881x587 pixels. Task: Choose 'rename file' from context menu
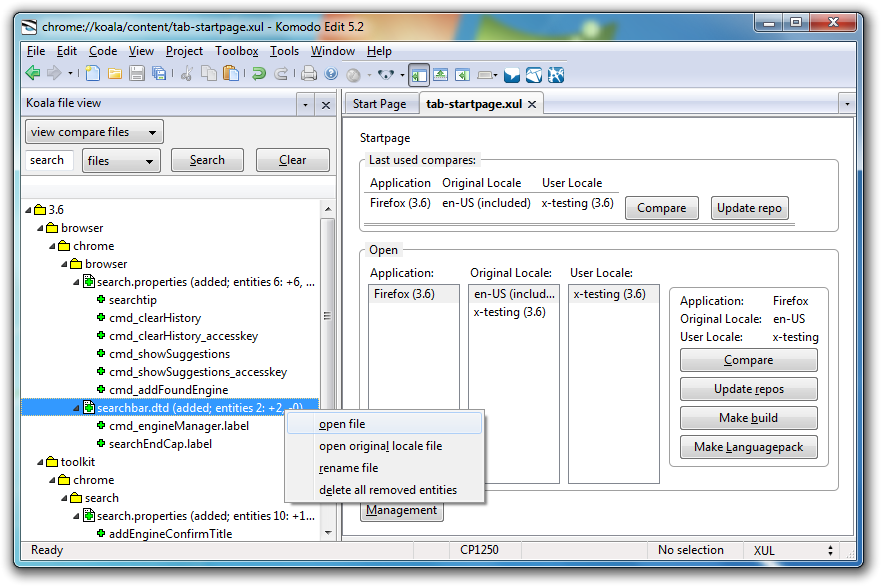(x=385, y=468)
